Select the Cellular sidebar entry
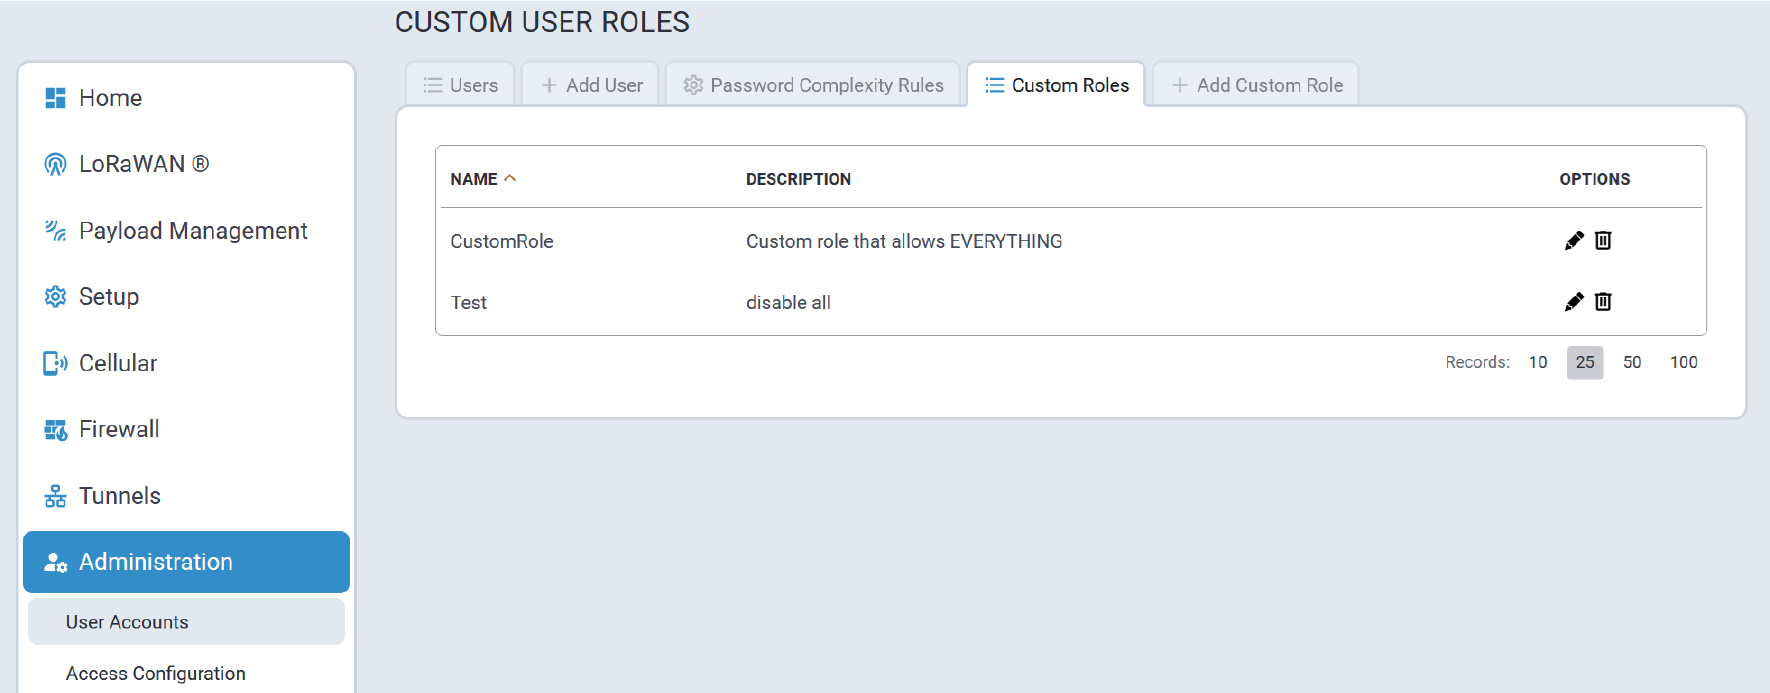 coord(117,363)
